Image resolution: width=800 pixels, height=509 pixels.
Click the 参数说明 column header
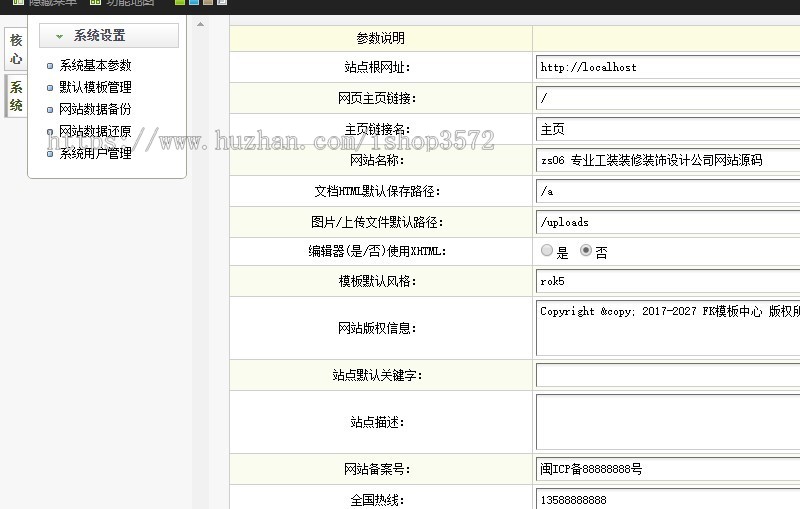pos(381,38)
